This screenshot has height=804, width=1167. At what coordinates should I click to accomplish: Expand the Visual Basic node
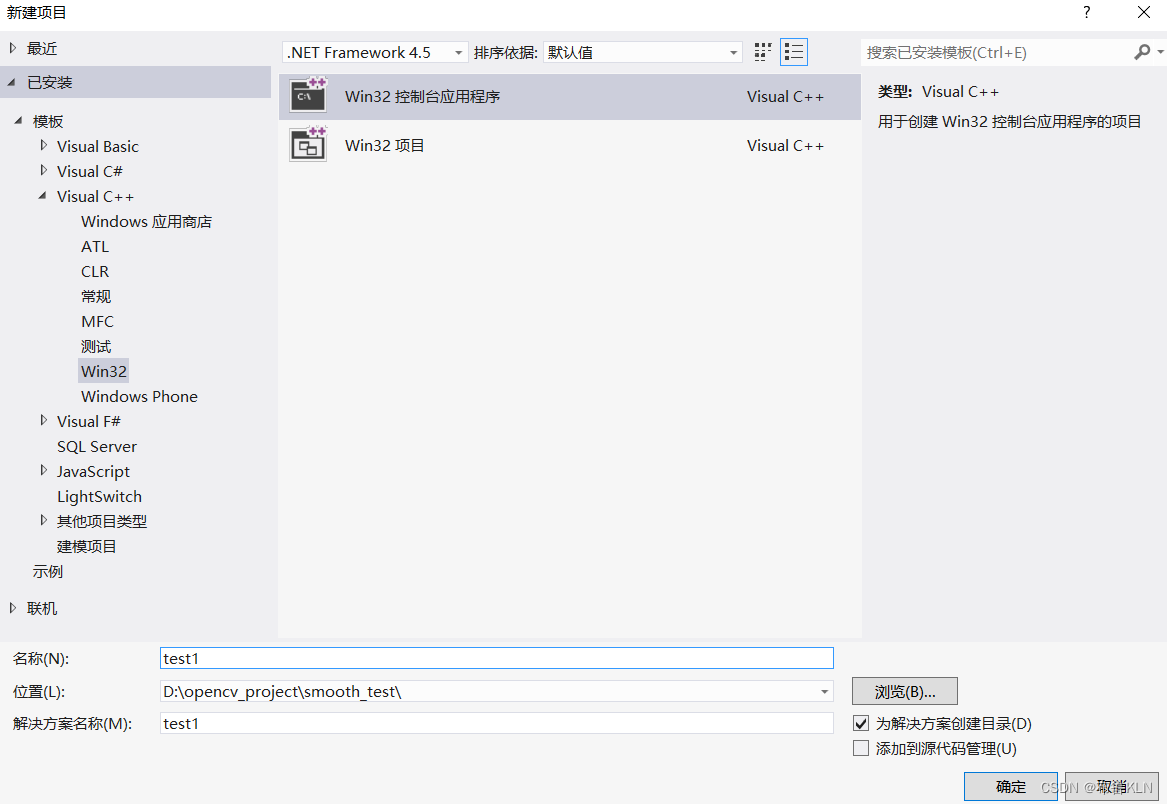click(x=43, y=146)
